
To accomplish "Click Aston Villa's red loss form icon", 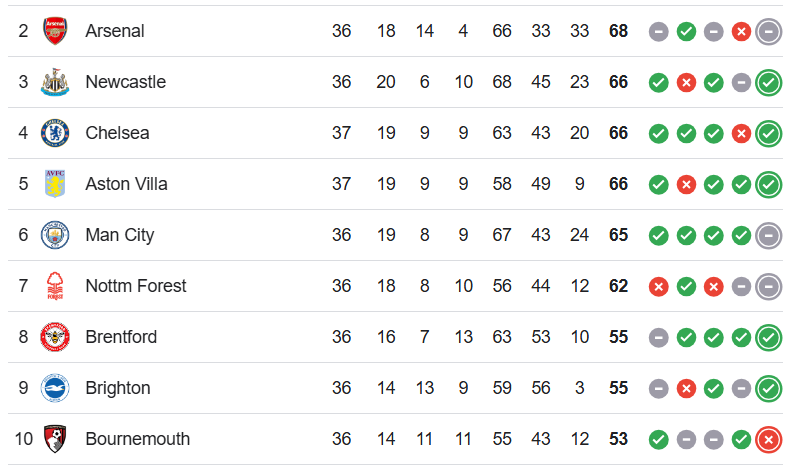I will coord(686,185).
